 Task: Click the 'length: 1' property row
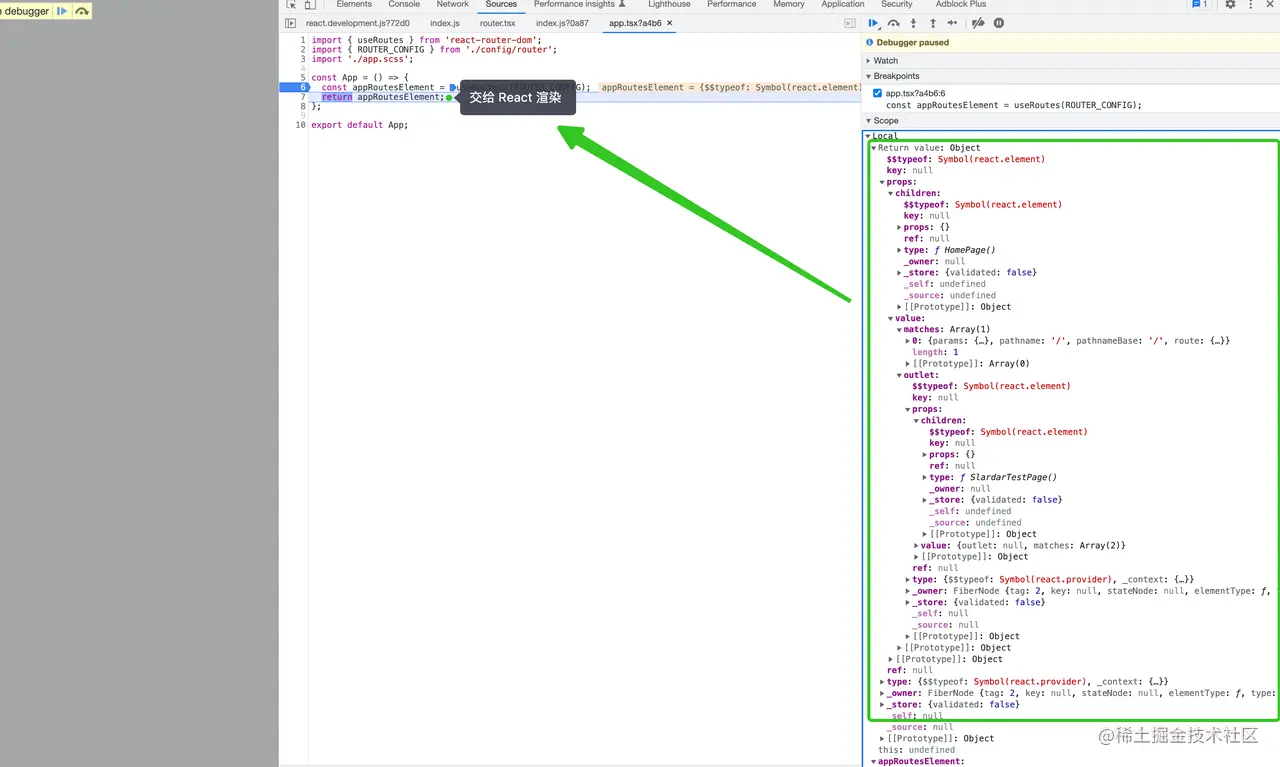coord(935,353)
